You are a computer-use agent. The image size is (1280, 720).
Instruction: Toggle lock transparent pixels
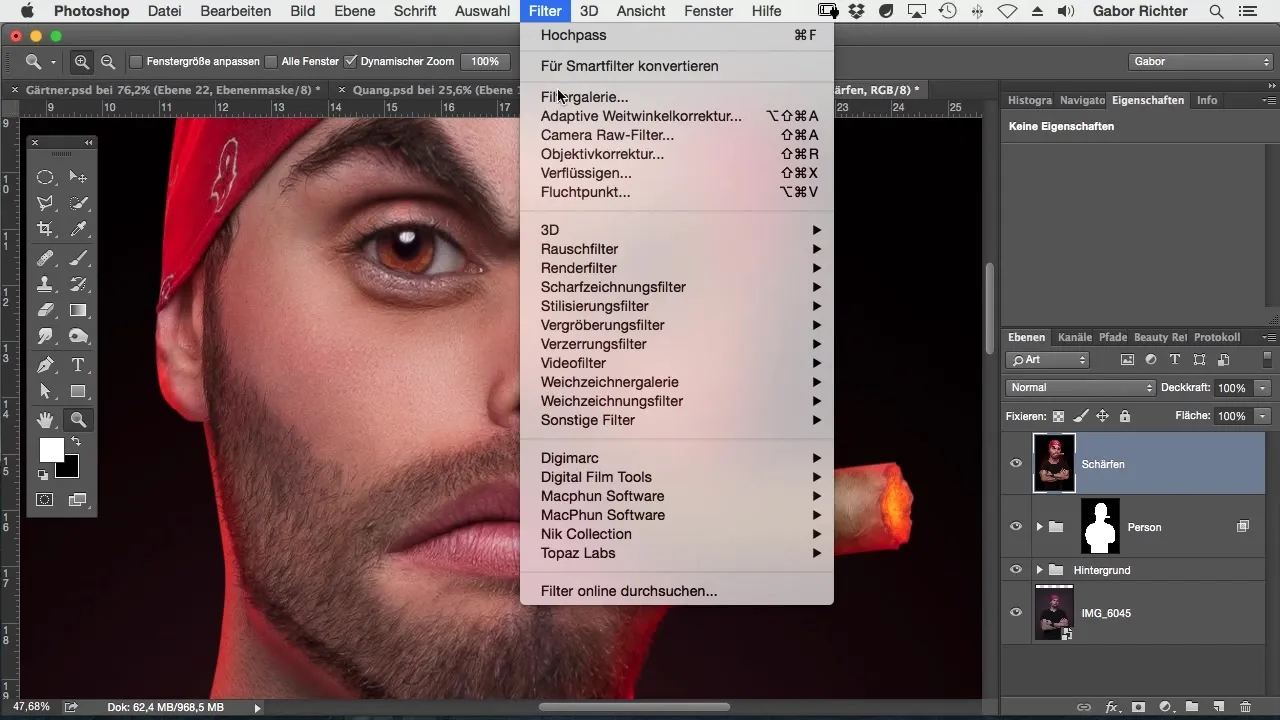click(1059, 416)
